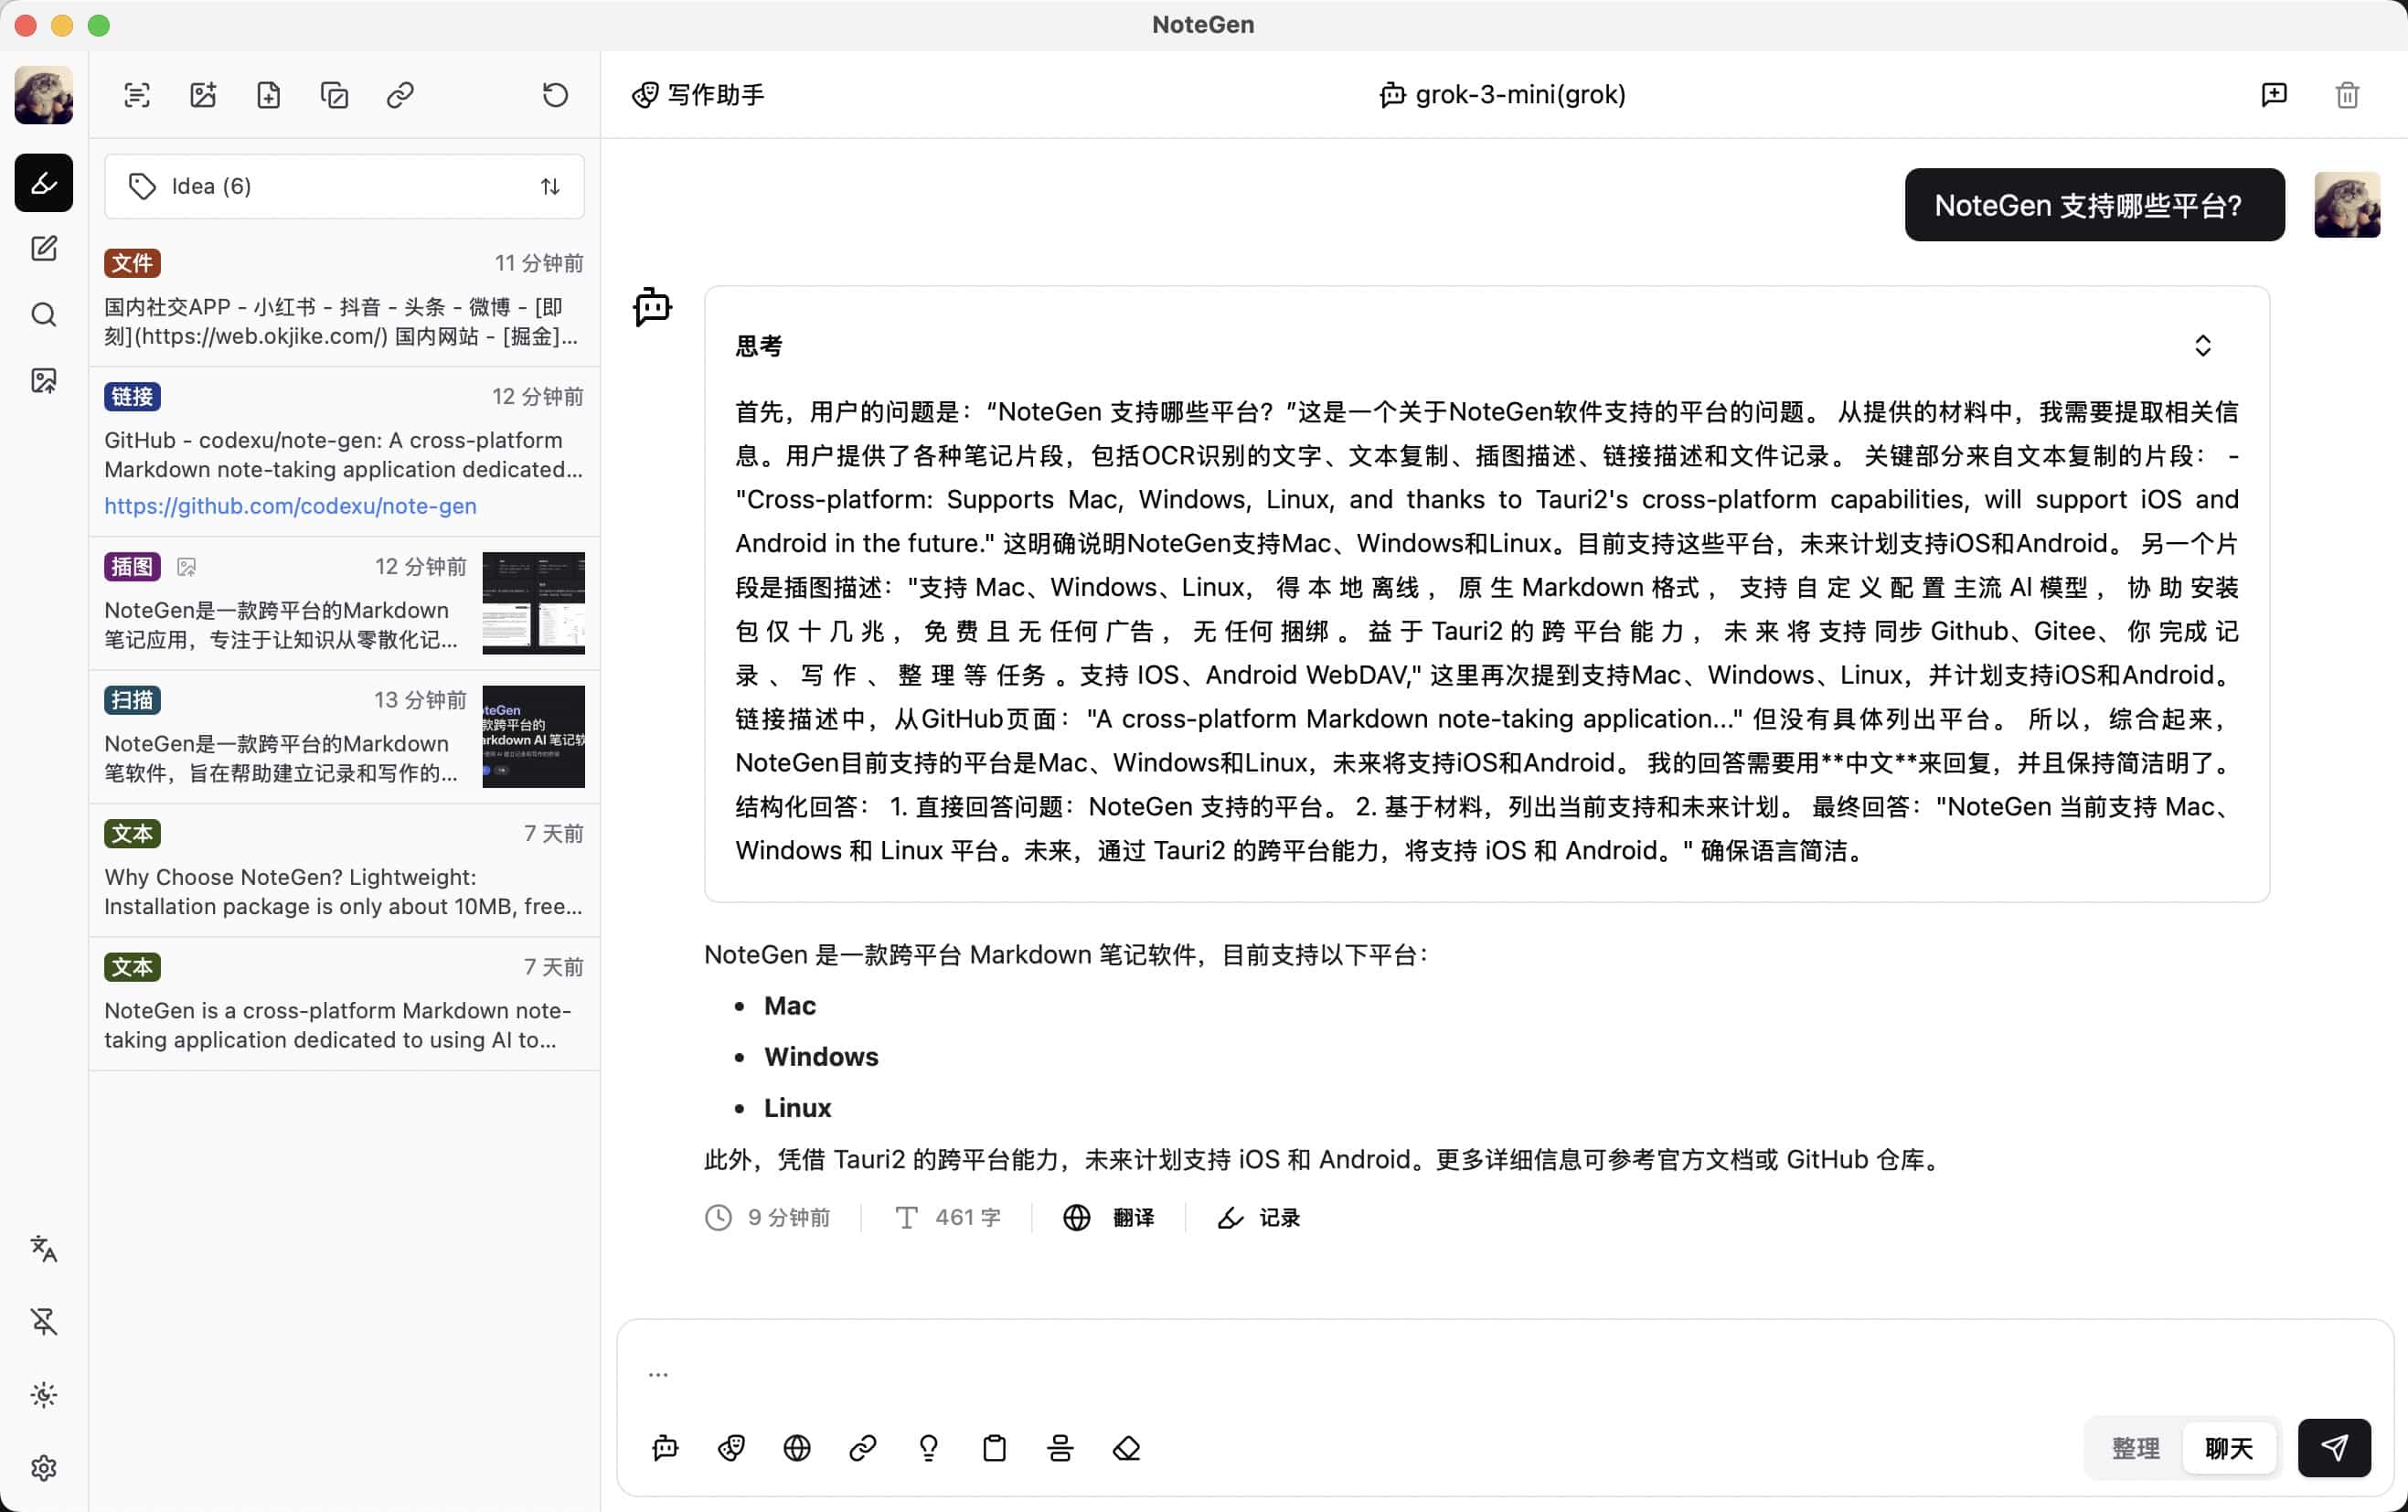
Task: Select the OCR text recognition tool
Action: [137, 95]
